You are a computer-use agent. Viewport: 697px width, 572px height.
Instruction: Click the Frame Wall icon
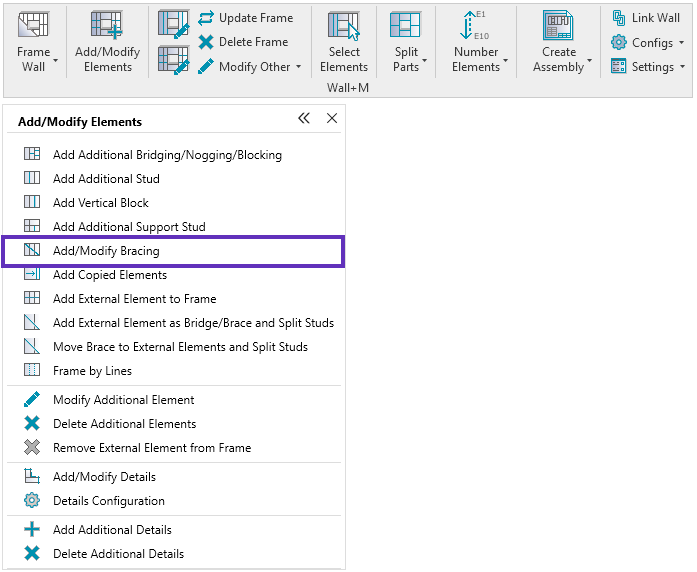point(34,26)
